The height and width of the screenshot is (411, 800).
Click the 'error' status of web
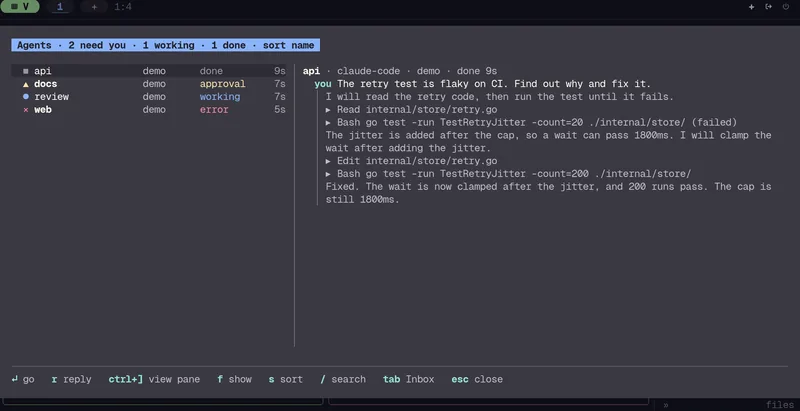click(214, 110)
